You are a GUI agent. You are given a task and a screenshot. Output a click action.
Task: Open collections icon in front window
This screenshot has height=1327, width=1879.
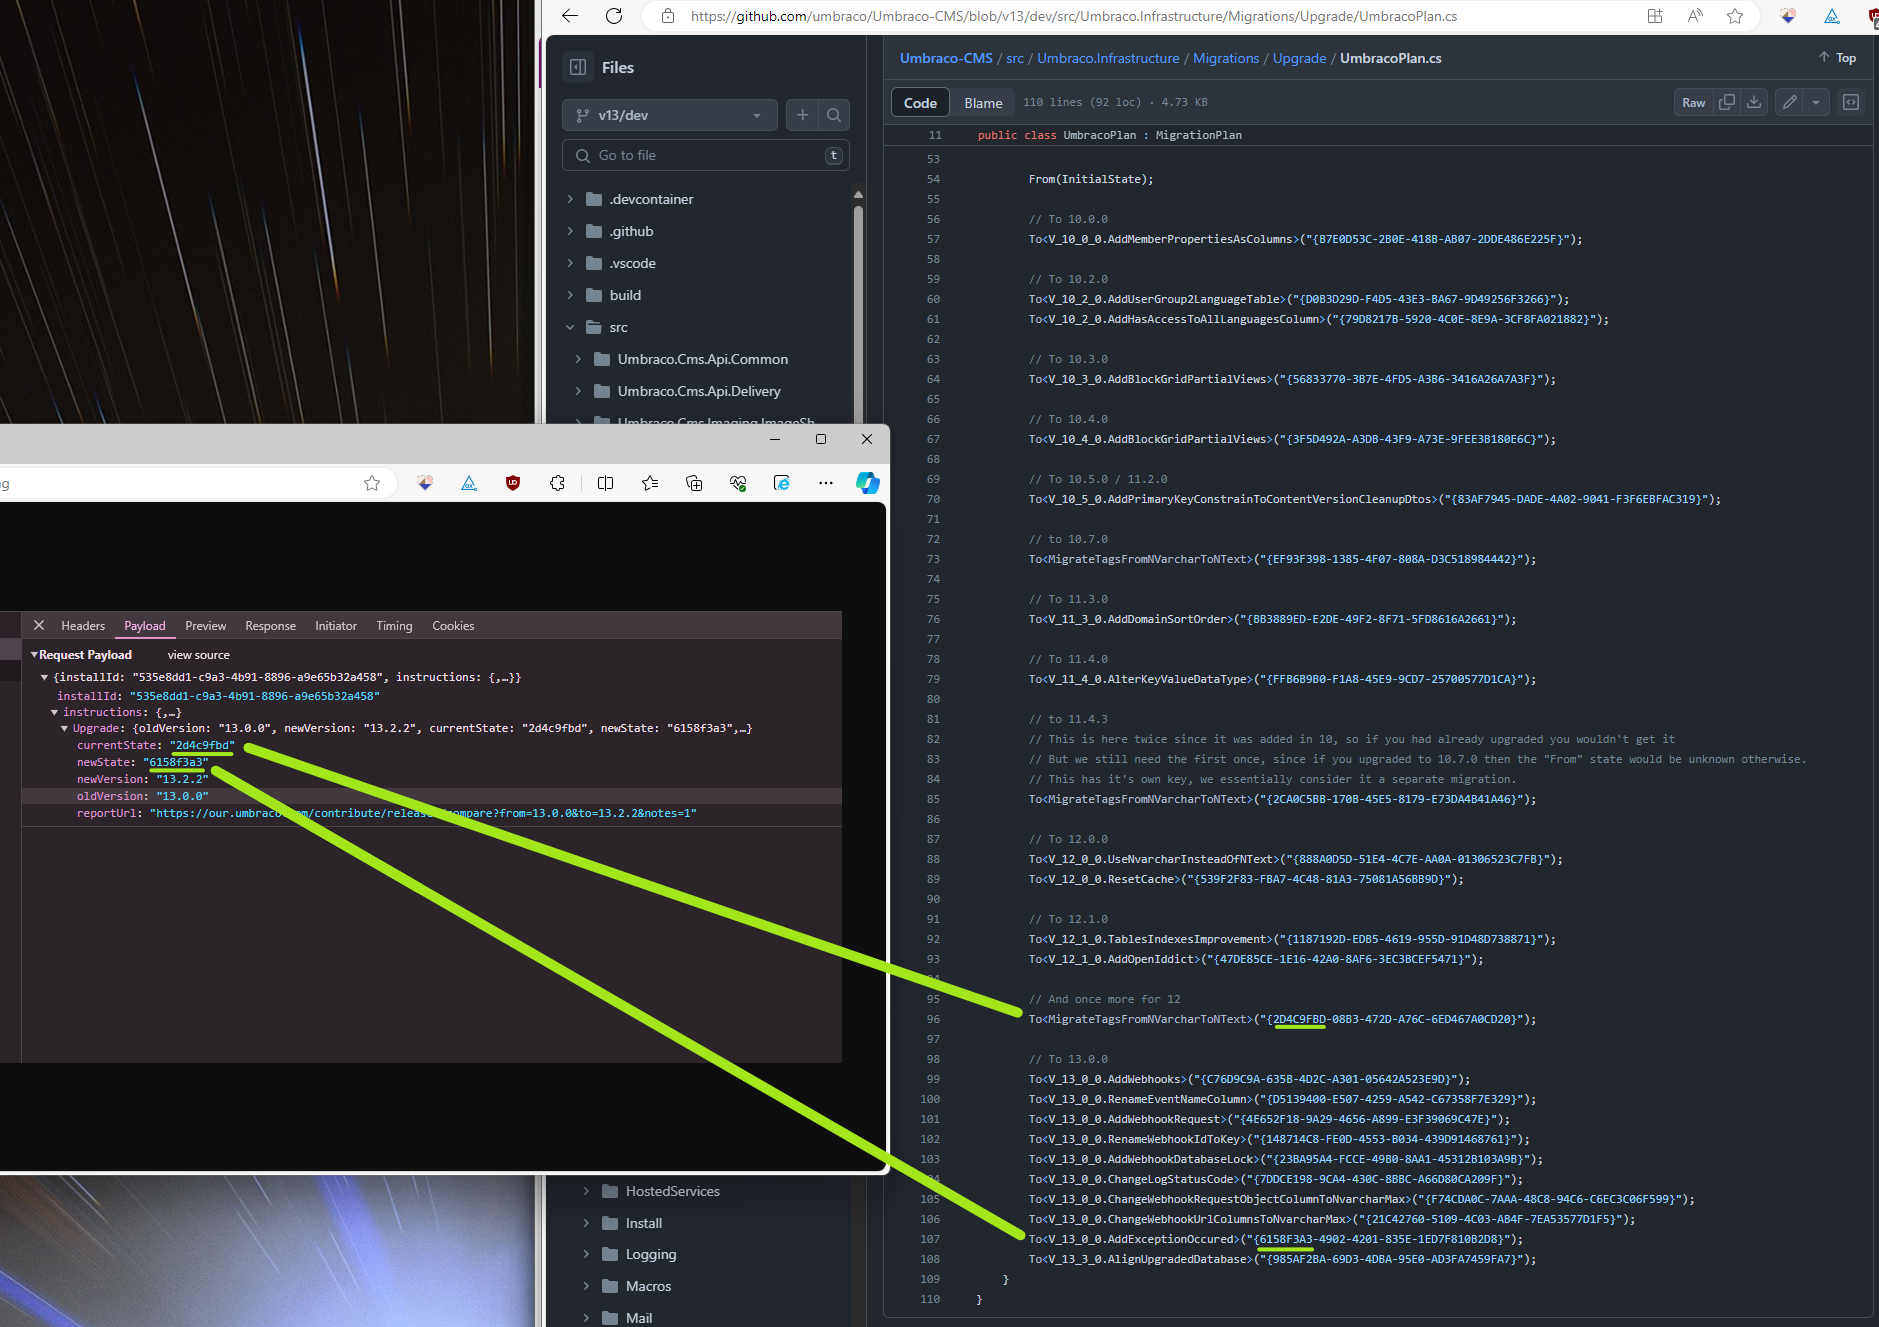pyautogui.click(x=694, y=483)
